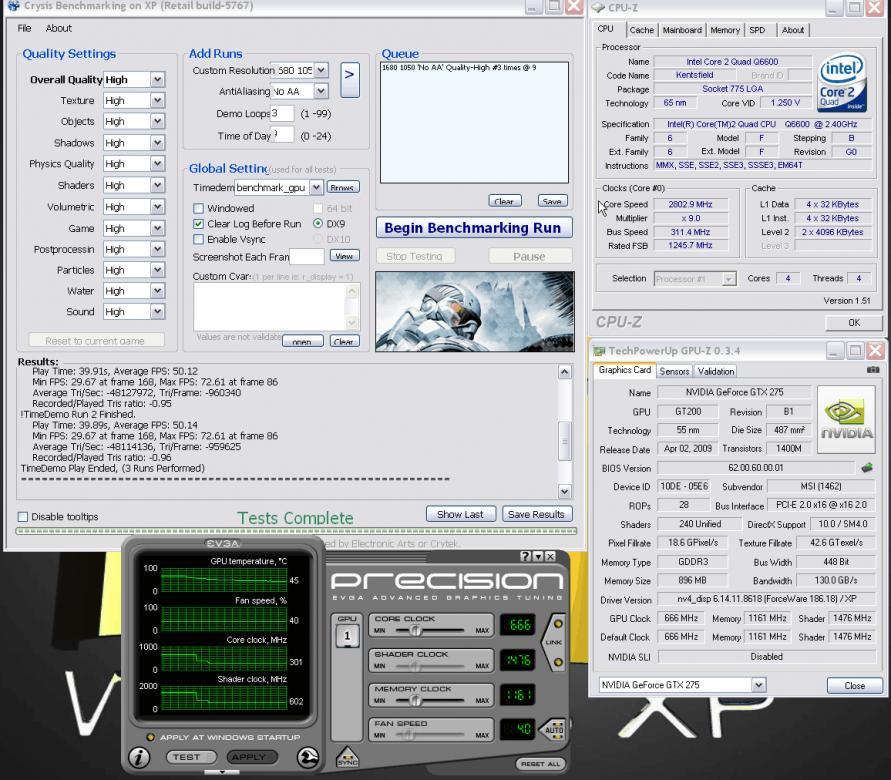Click the Results log scroll-down arrow
This screenshot has height=780, width=891.
564,491
